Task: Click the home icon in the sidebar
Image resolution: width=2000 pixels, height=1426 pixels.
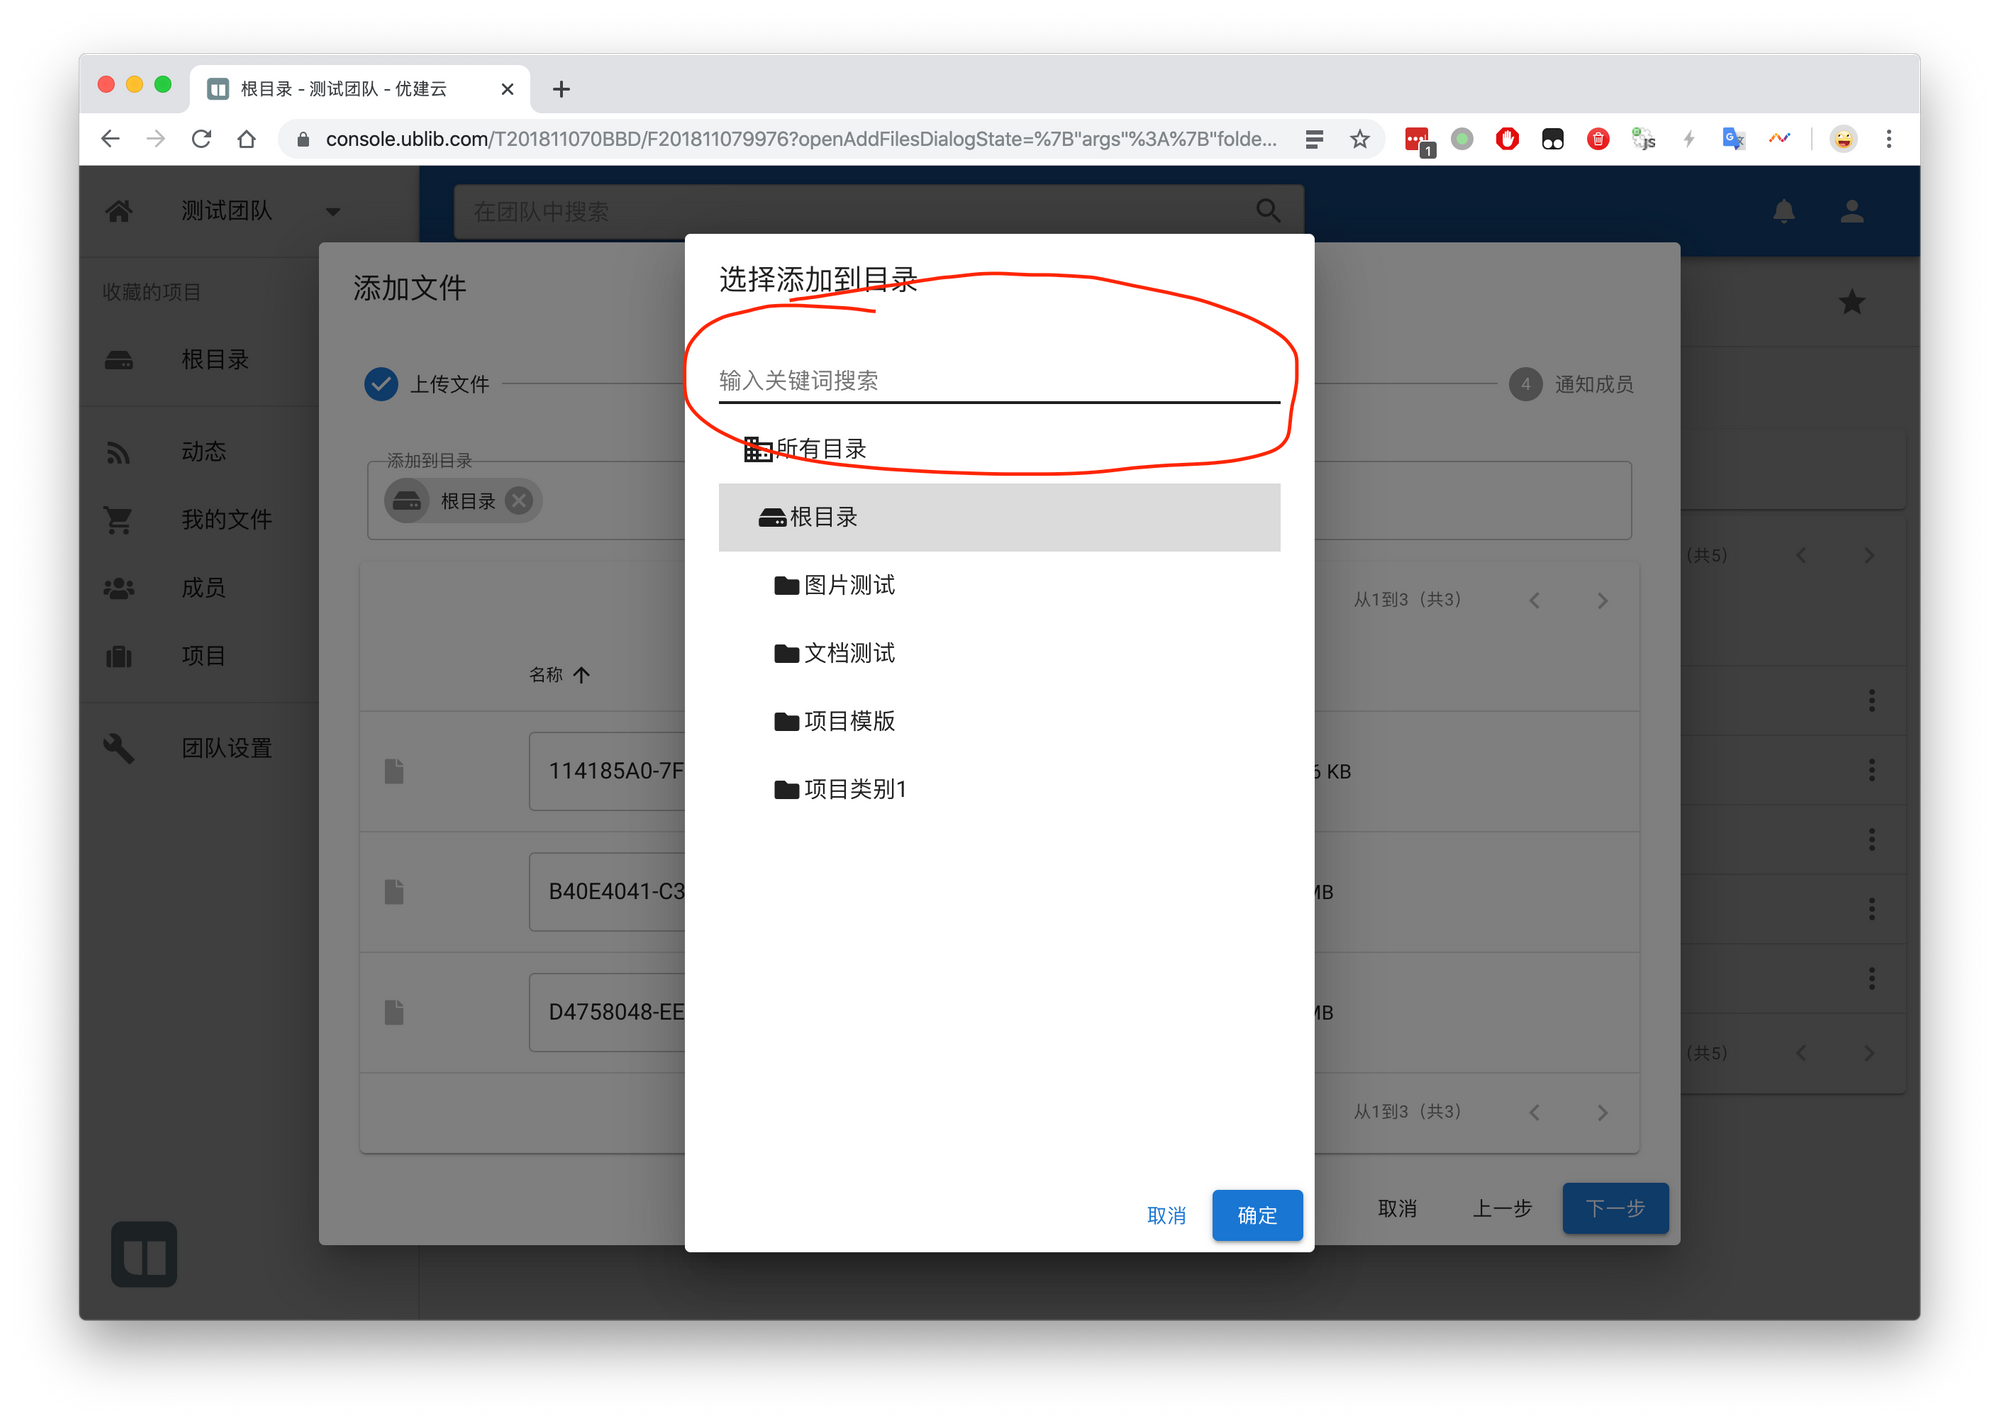Action: 119,211
